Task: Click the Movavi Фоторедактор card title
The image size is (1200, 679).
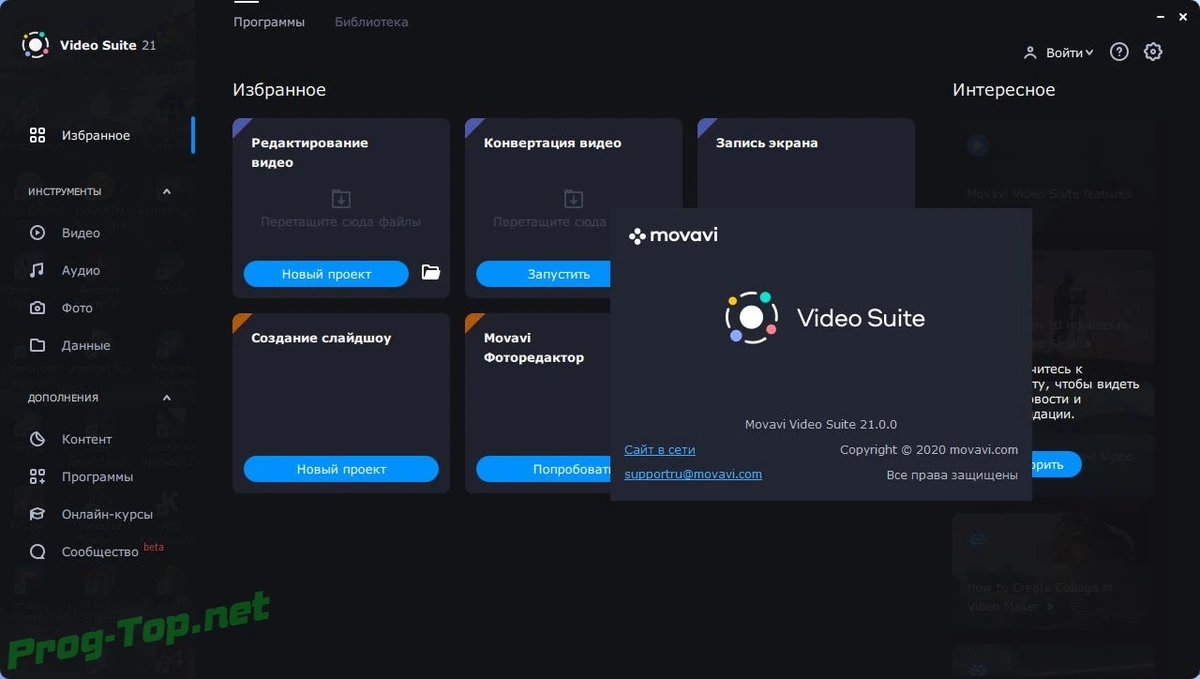Action: 534,348
